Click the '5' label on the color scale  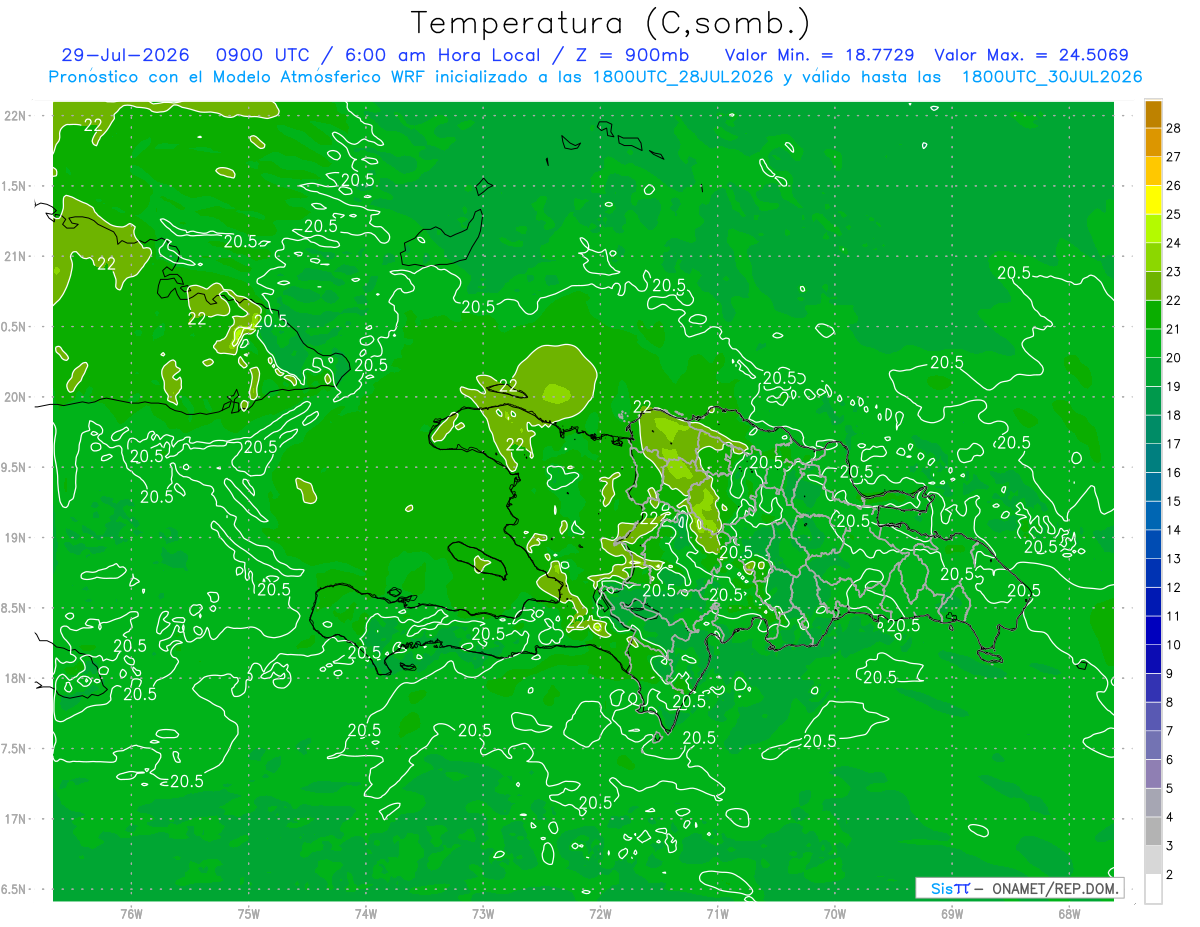click(x=1170, y=788)
